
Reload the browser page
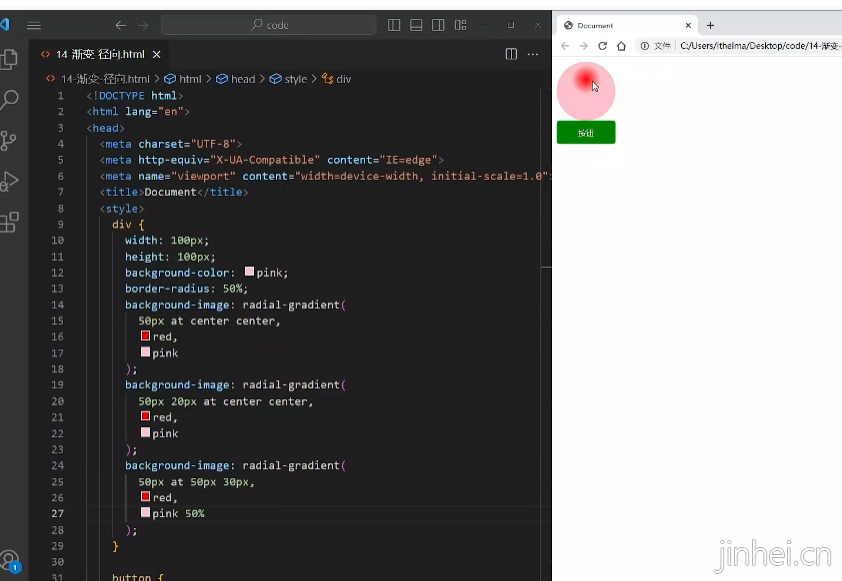click(x=603, y=46)
